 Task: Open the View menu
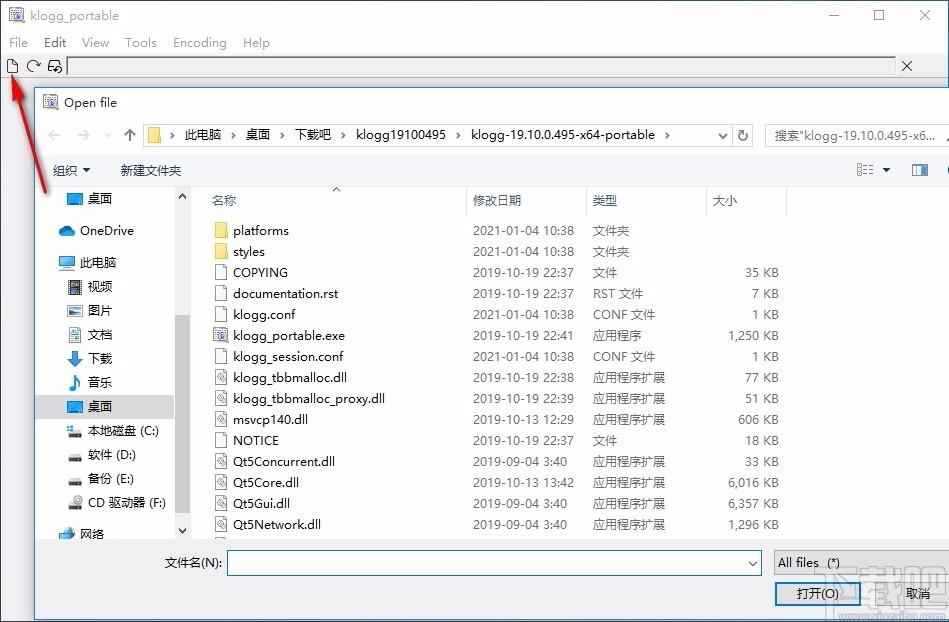point(95,42)
